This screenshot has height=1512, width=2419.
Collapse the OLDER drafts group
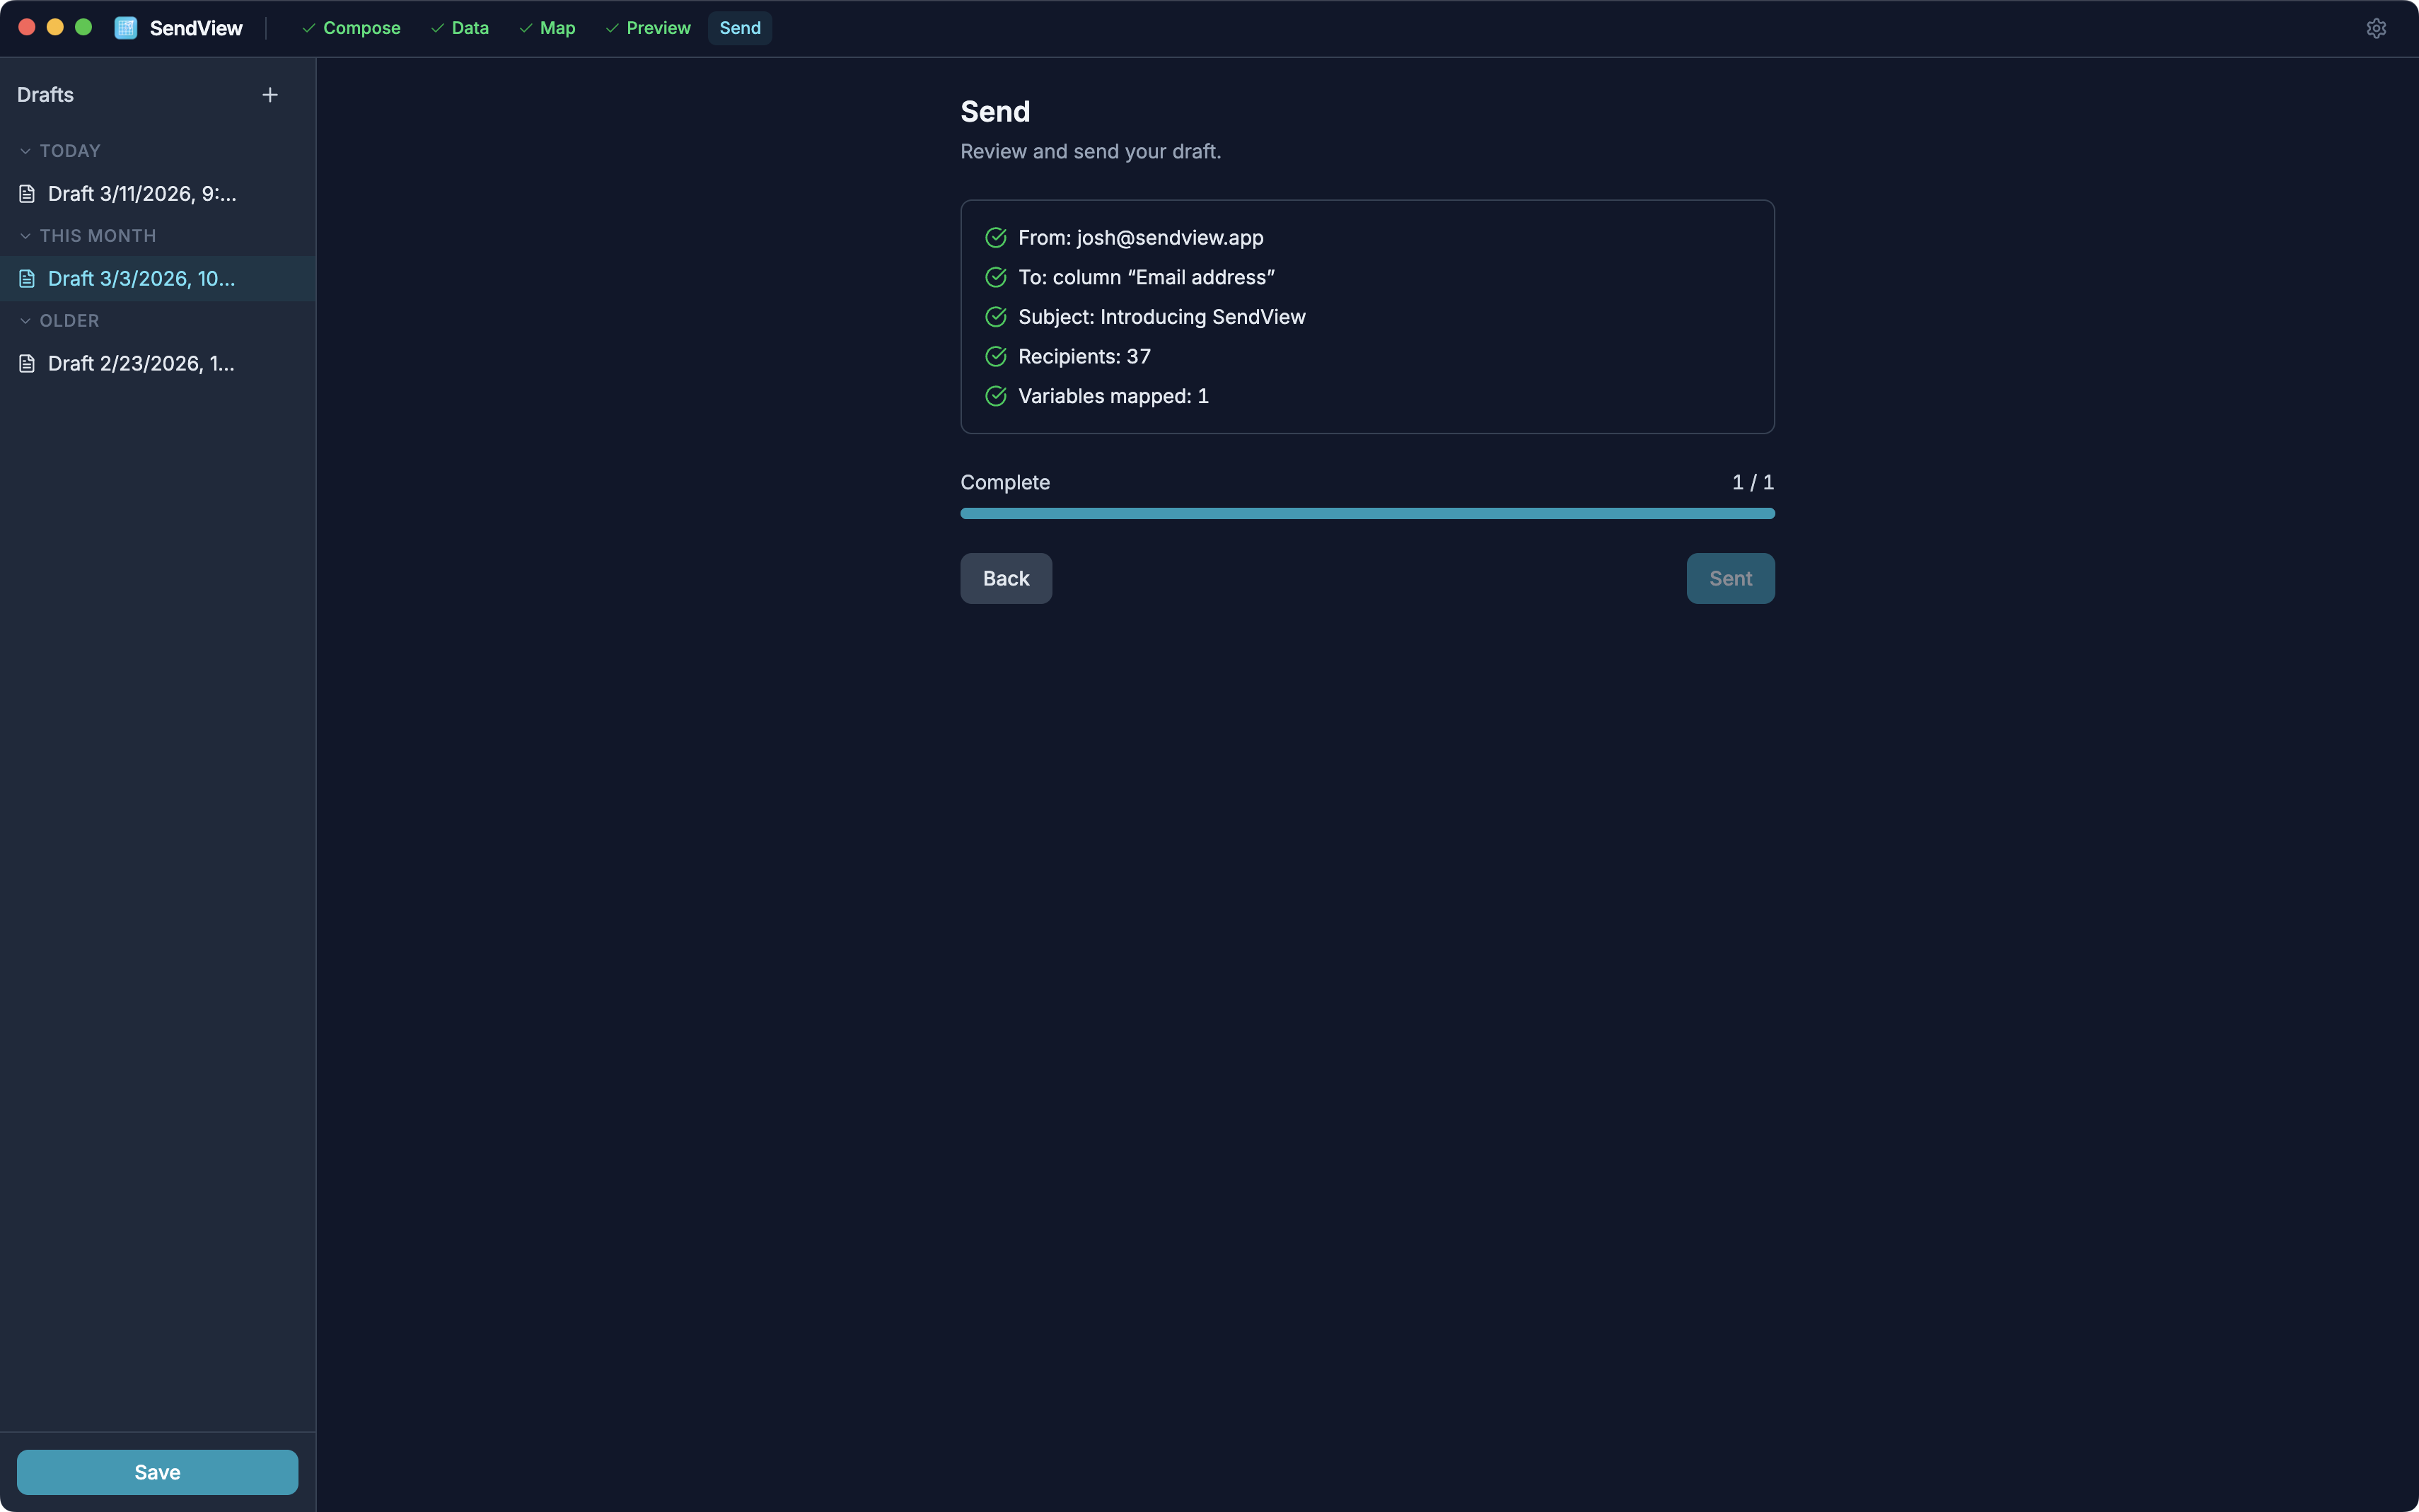26,321
